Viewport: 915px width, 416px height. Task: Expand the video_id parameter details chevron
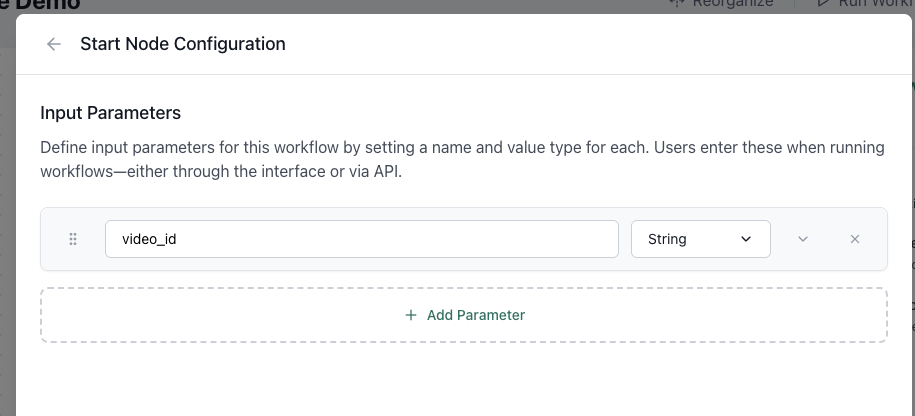(803, 239)
